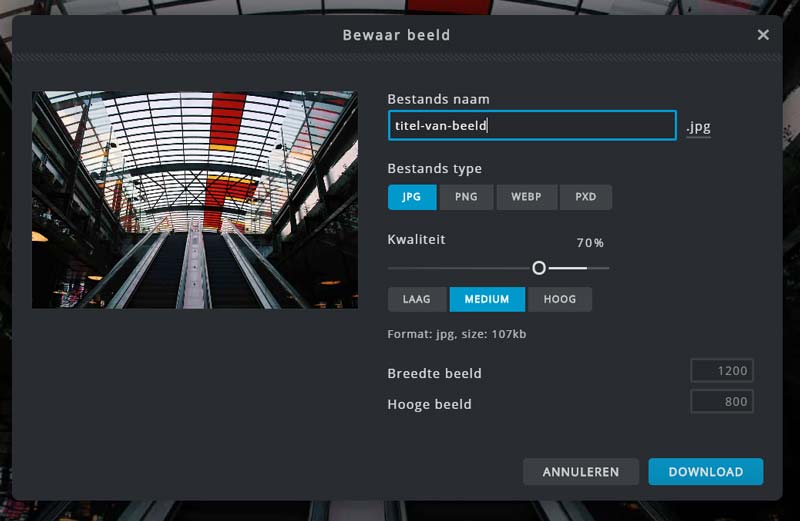800x521 pixels.
Task: Click the 70% quality value
Action: tap(590, 243)
